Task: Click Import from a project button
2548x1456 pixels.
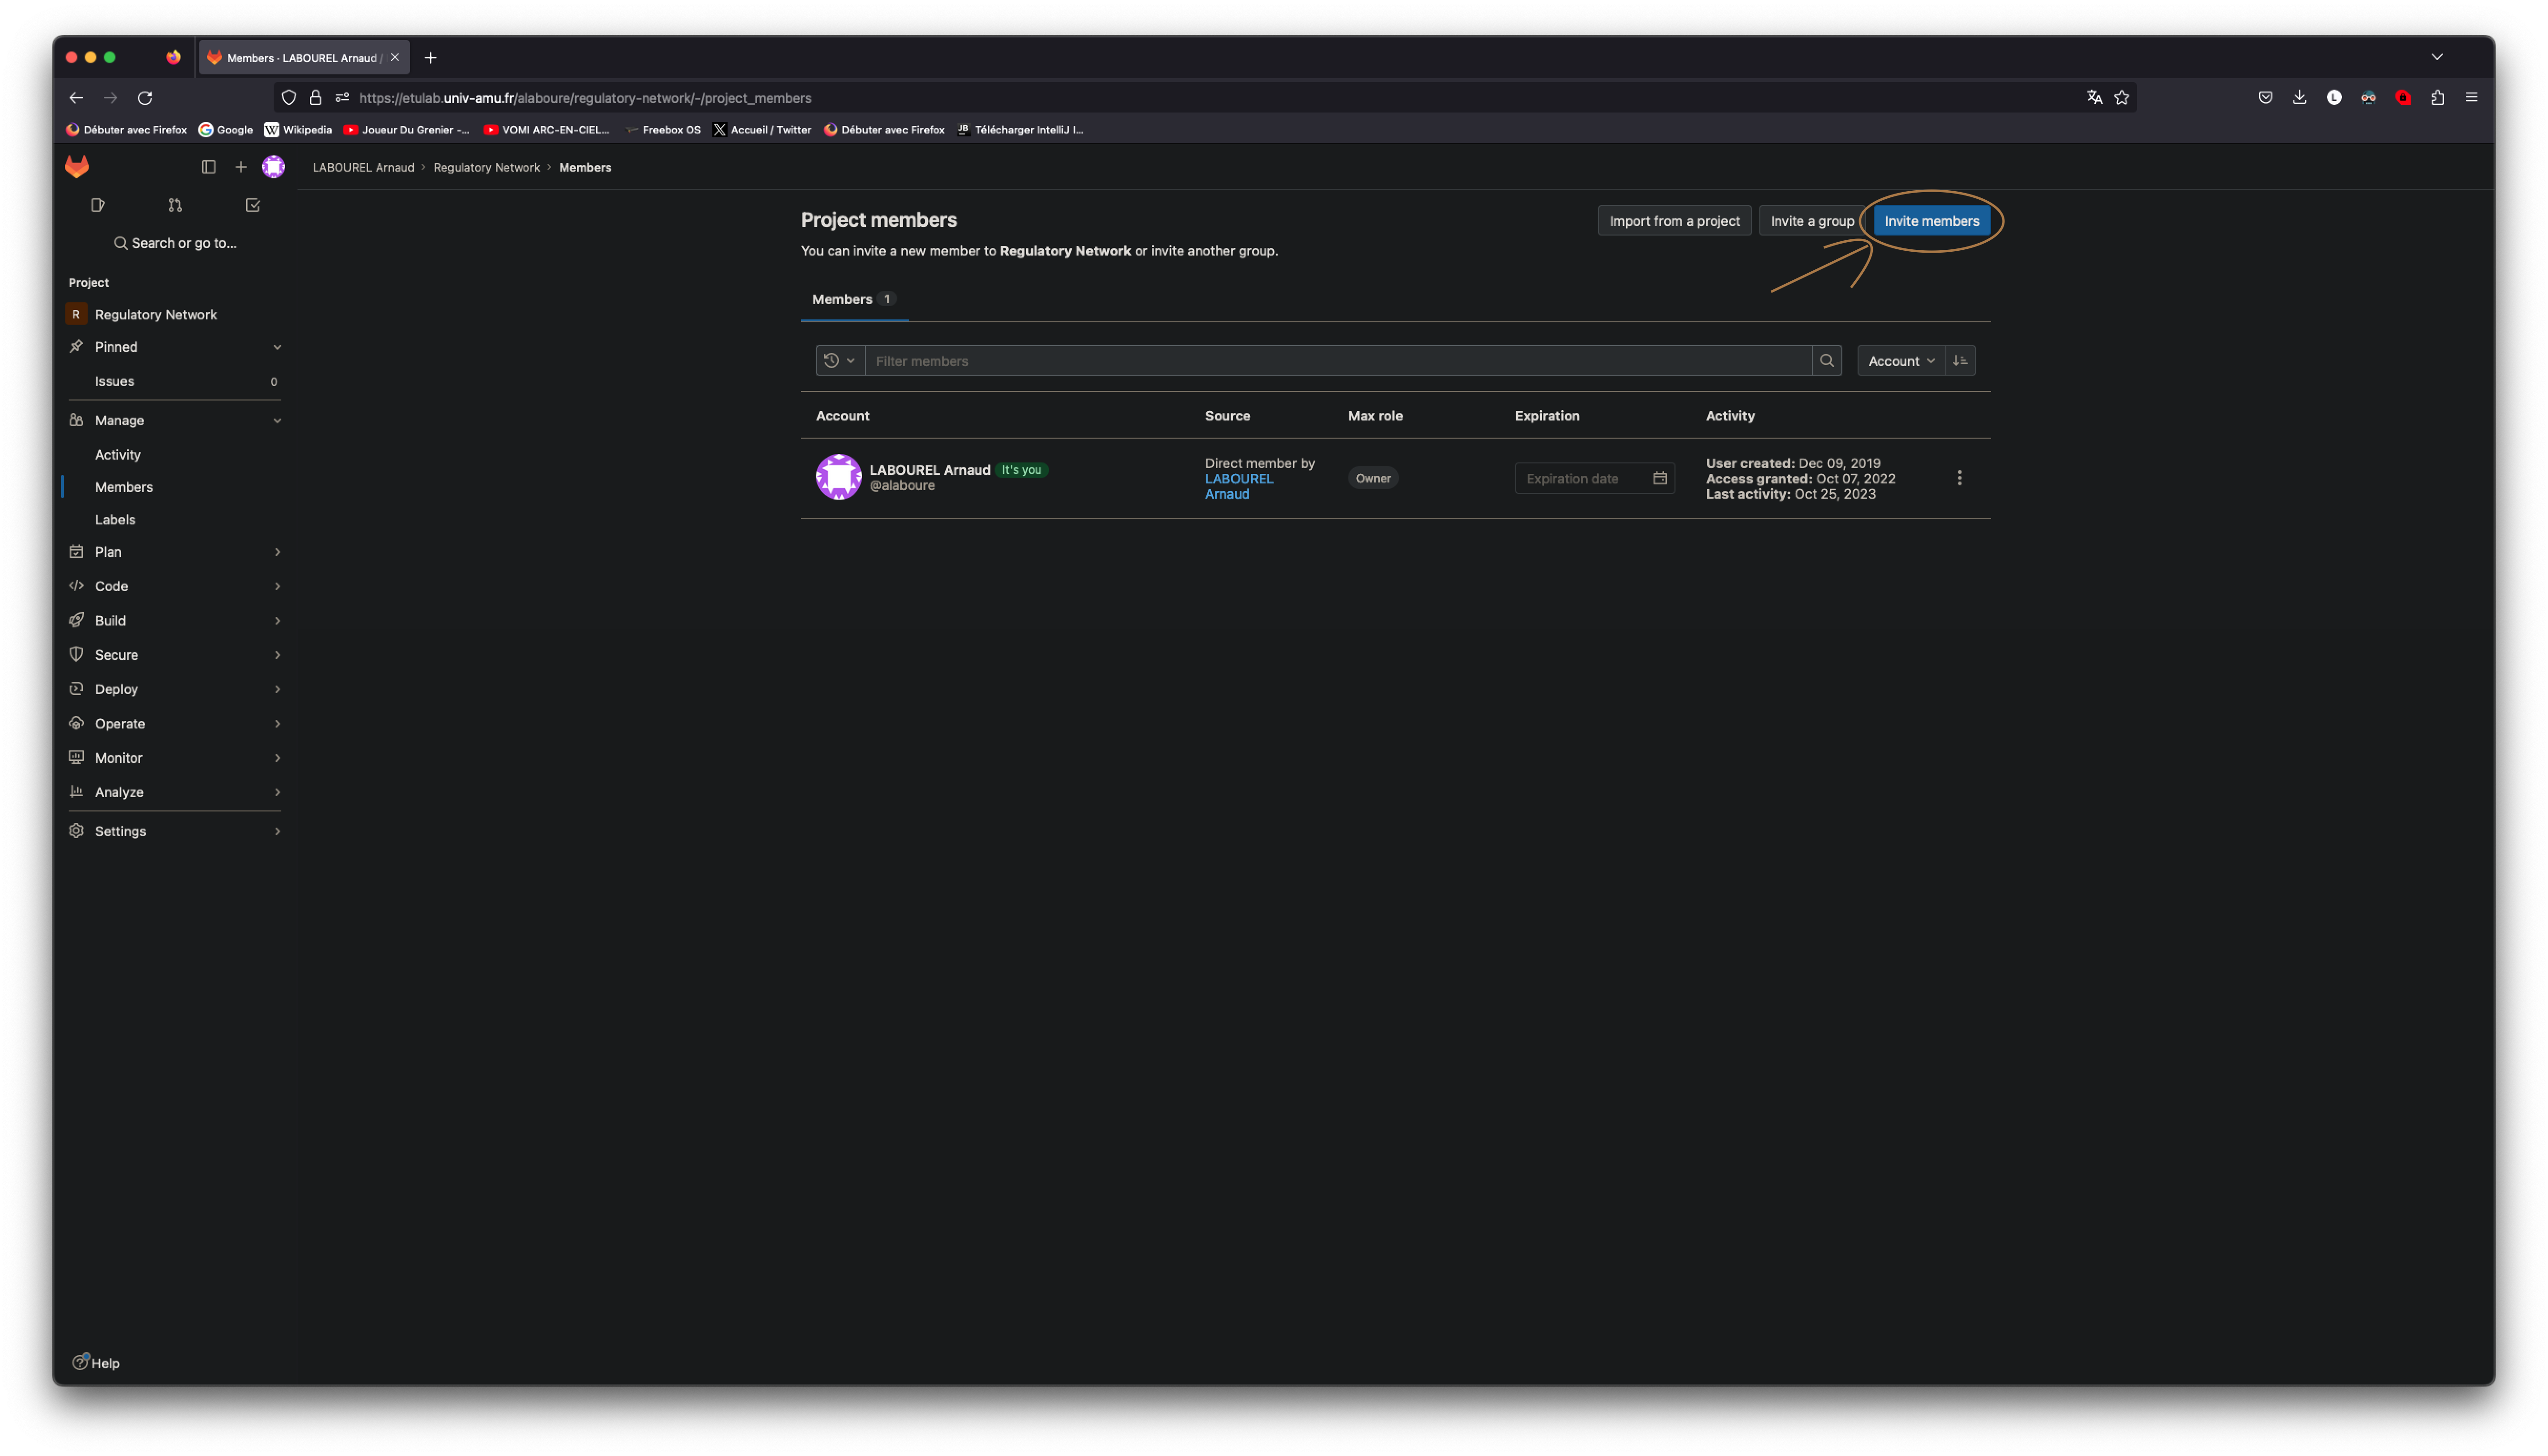Action: (1674, 221)
